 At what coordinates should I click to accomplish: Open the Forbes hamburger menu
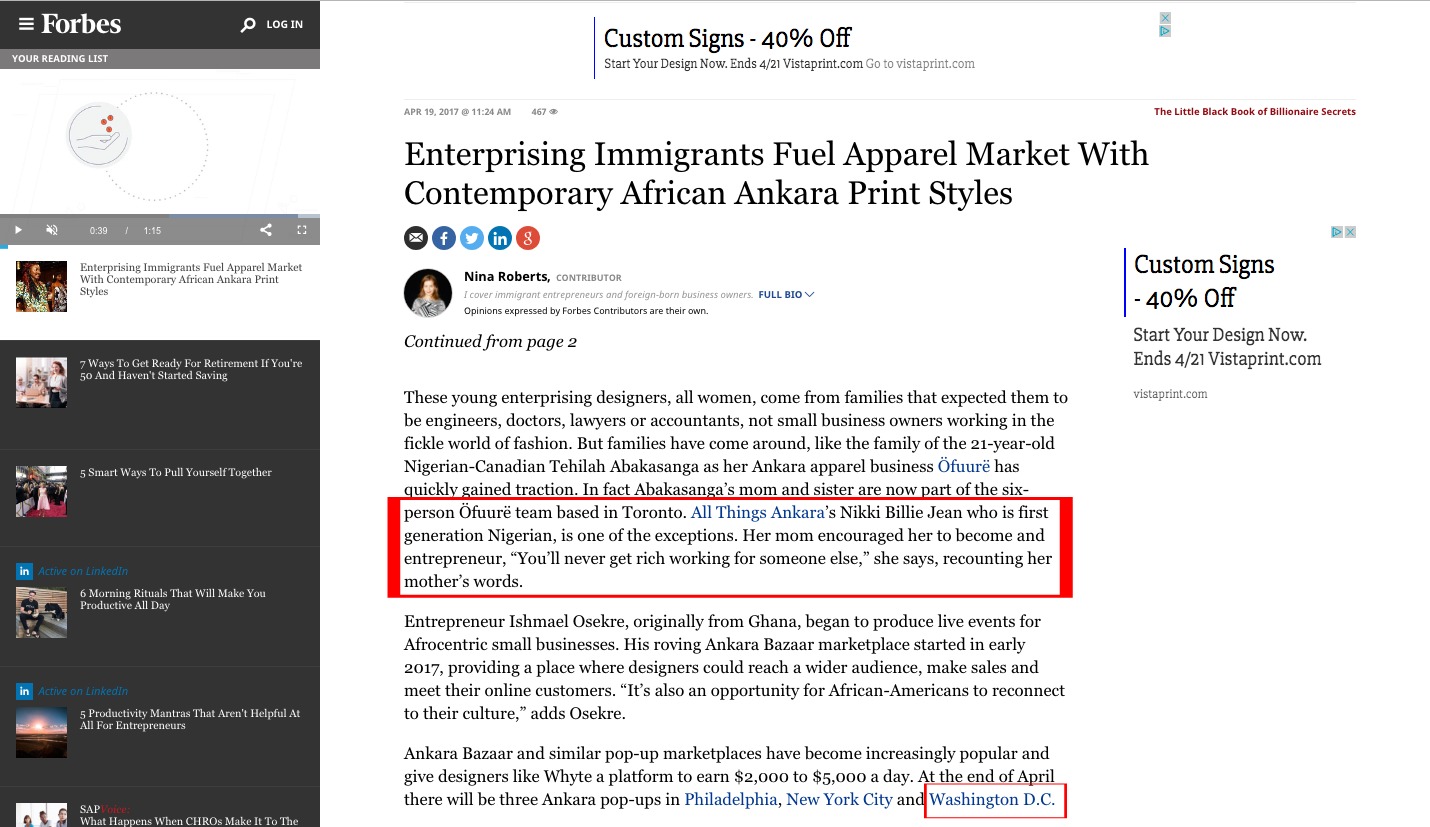point(26,24)
